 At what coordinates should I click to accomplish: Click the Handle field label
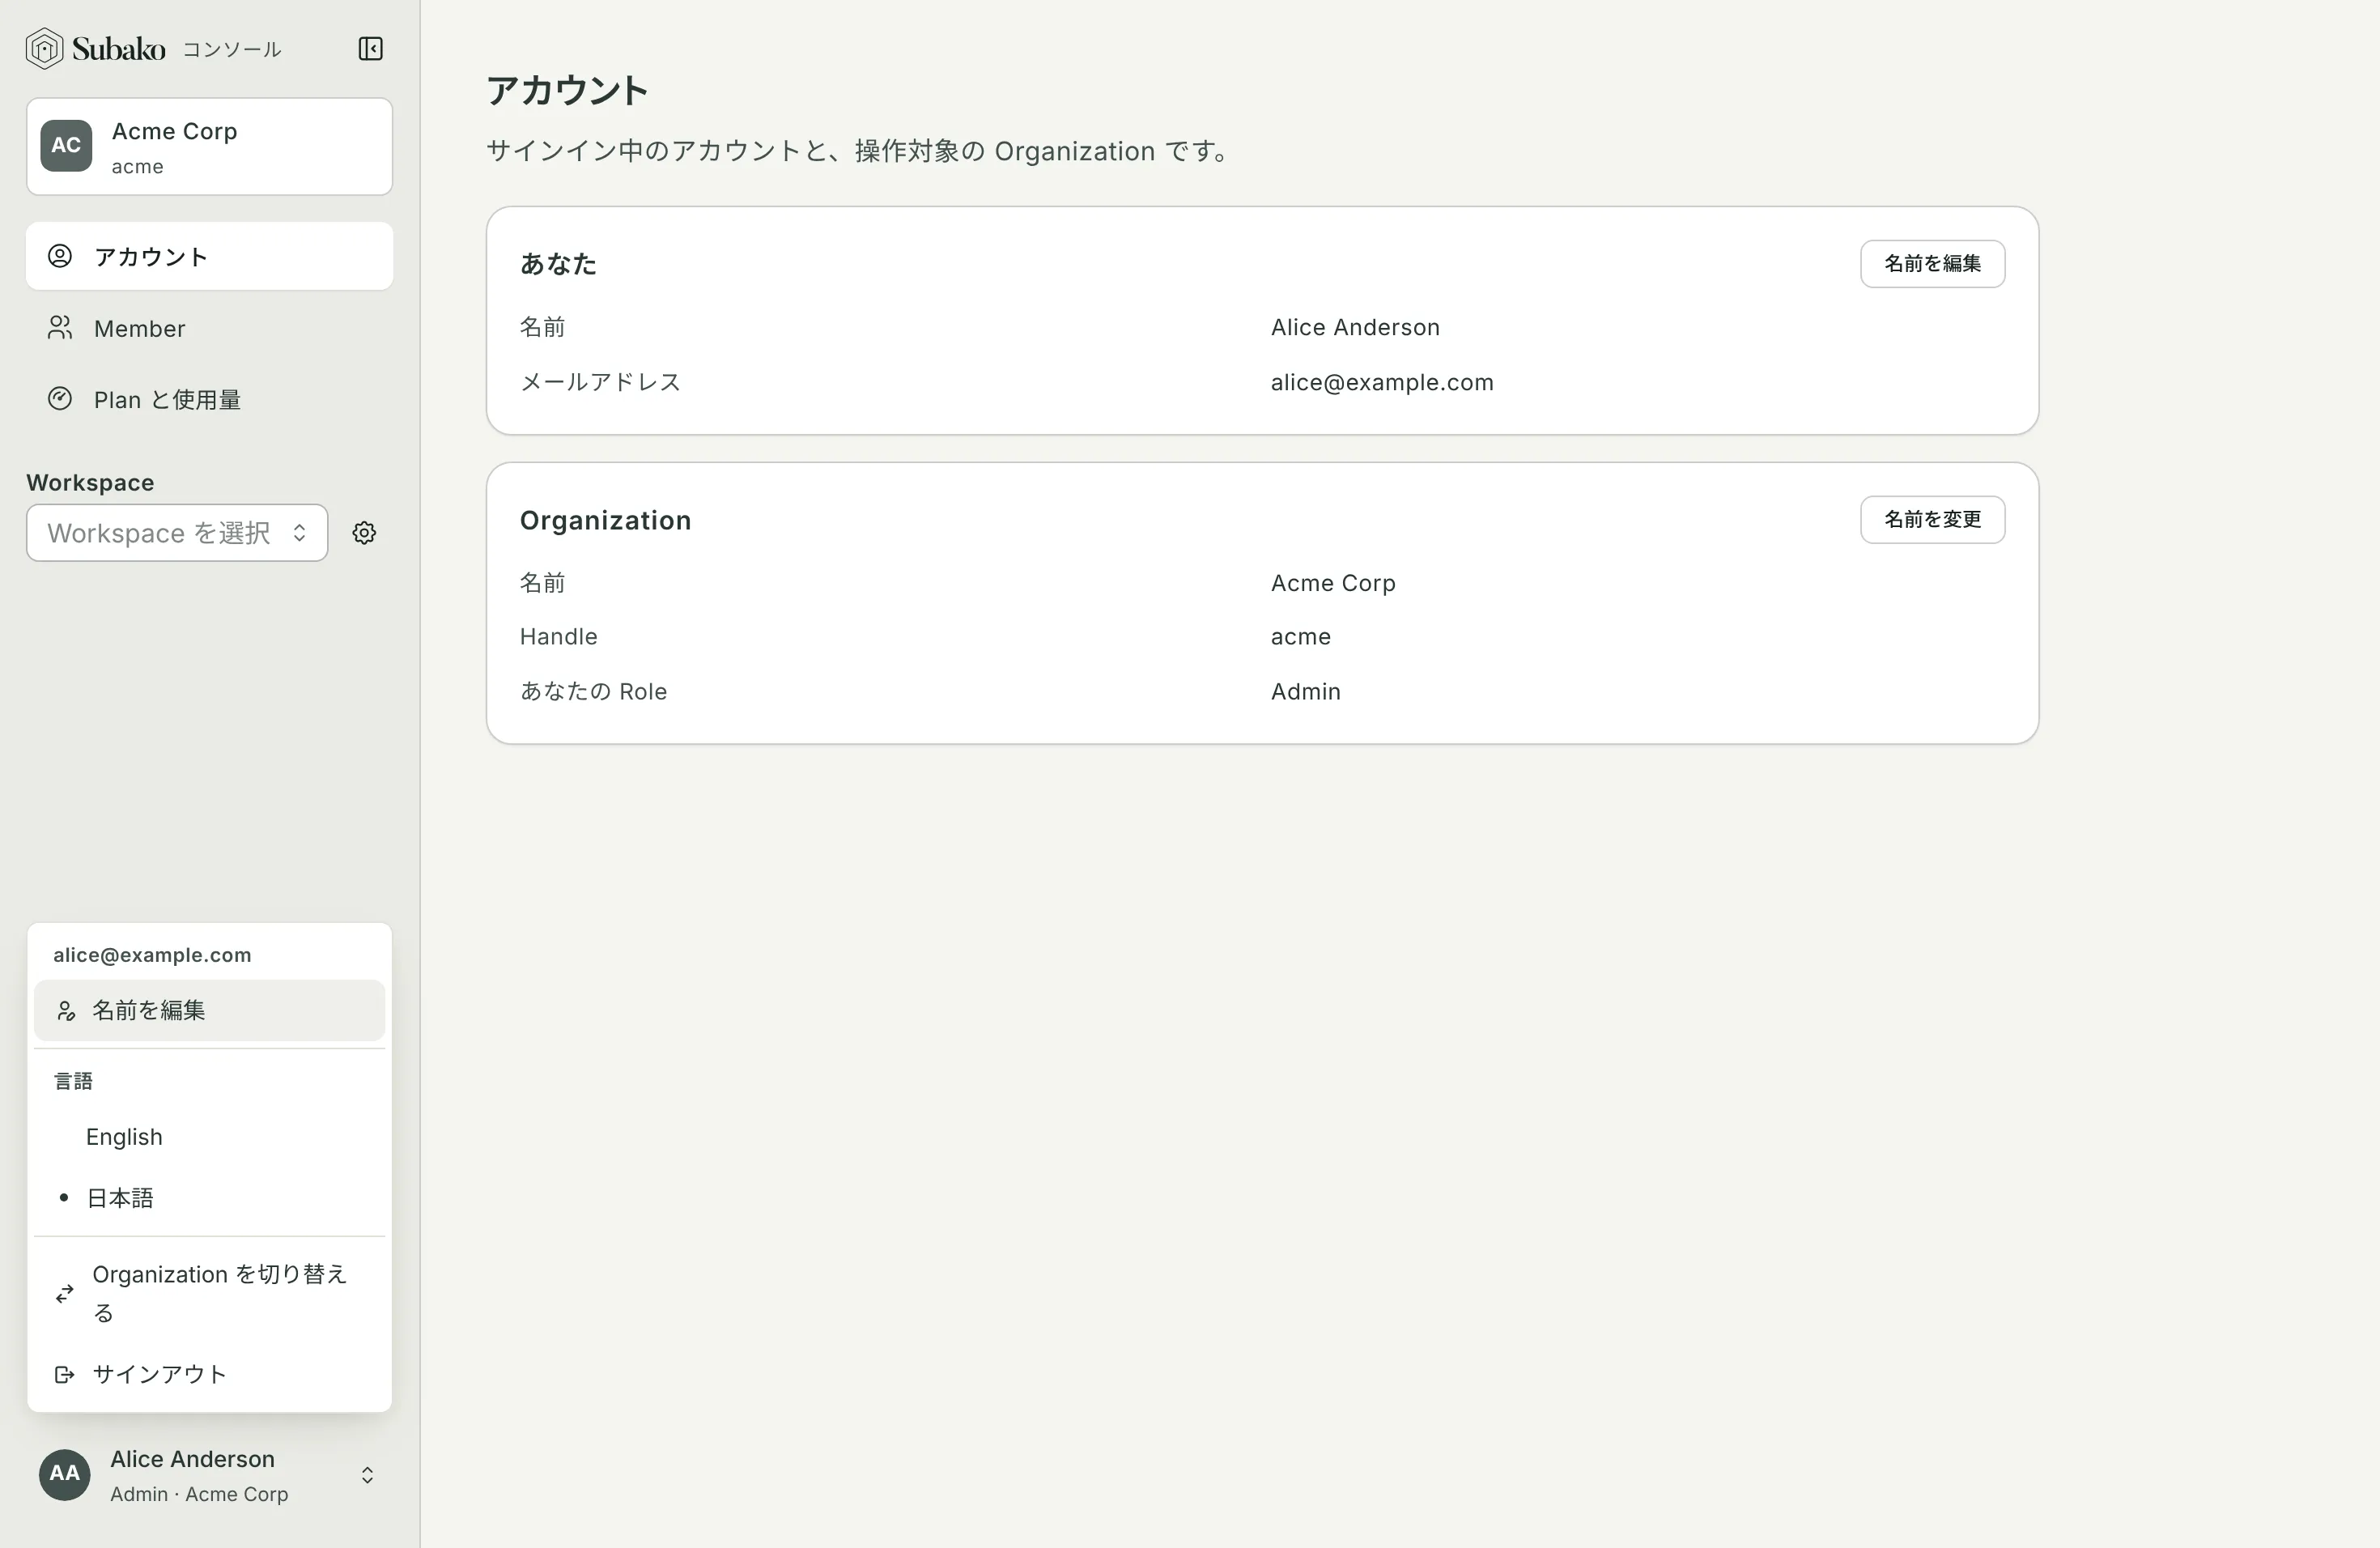(x=558, y=637)
